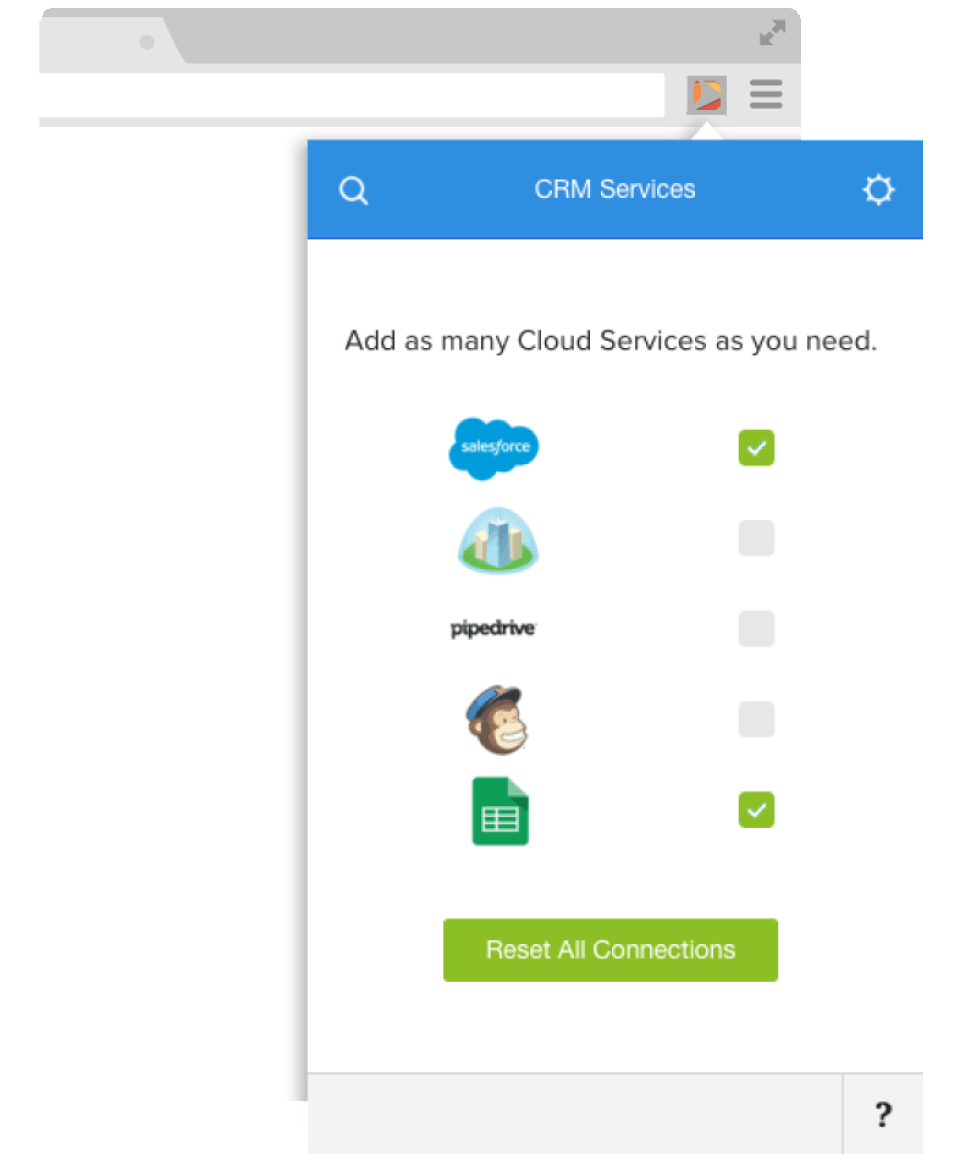Open settings with the gear icon
This screenshot has width=960, height=1165.
point(878,189)
